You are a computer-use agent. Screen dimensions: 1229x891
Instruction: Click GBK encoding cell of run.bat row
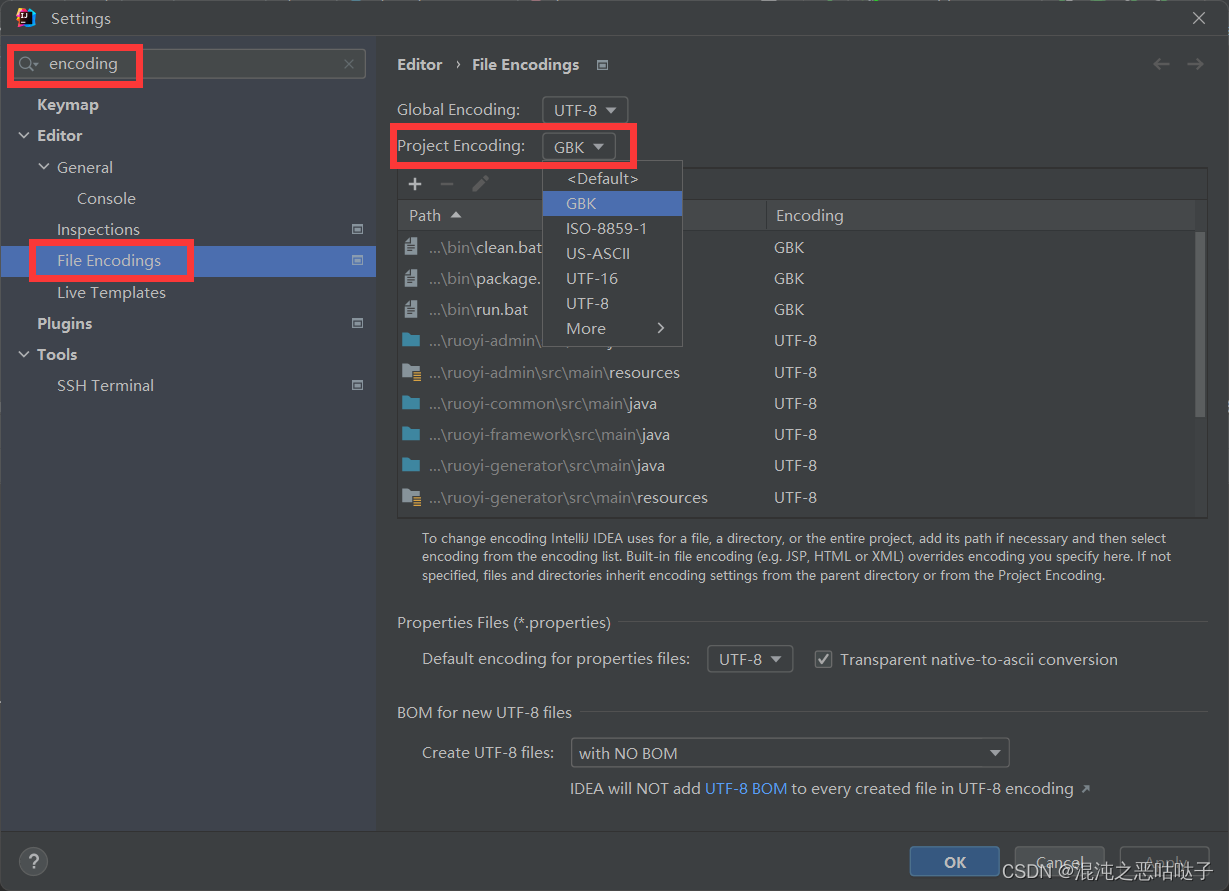pyautogui.click(x=789, y=309)
